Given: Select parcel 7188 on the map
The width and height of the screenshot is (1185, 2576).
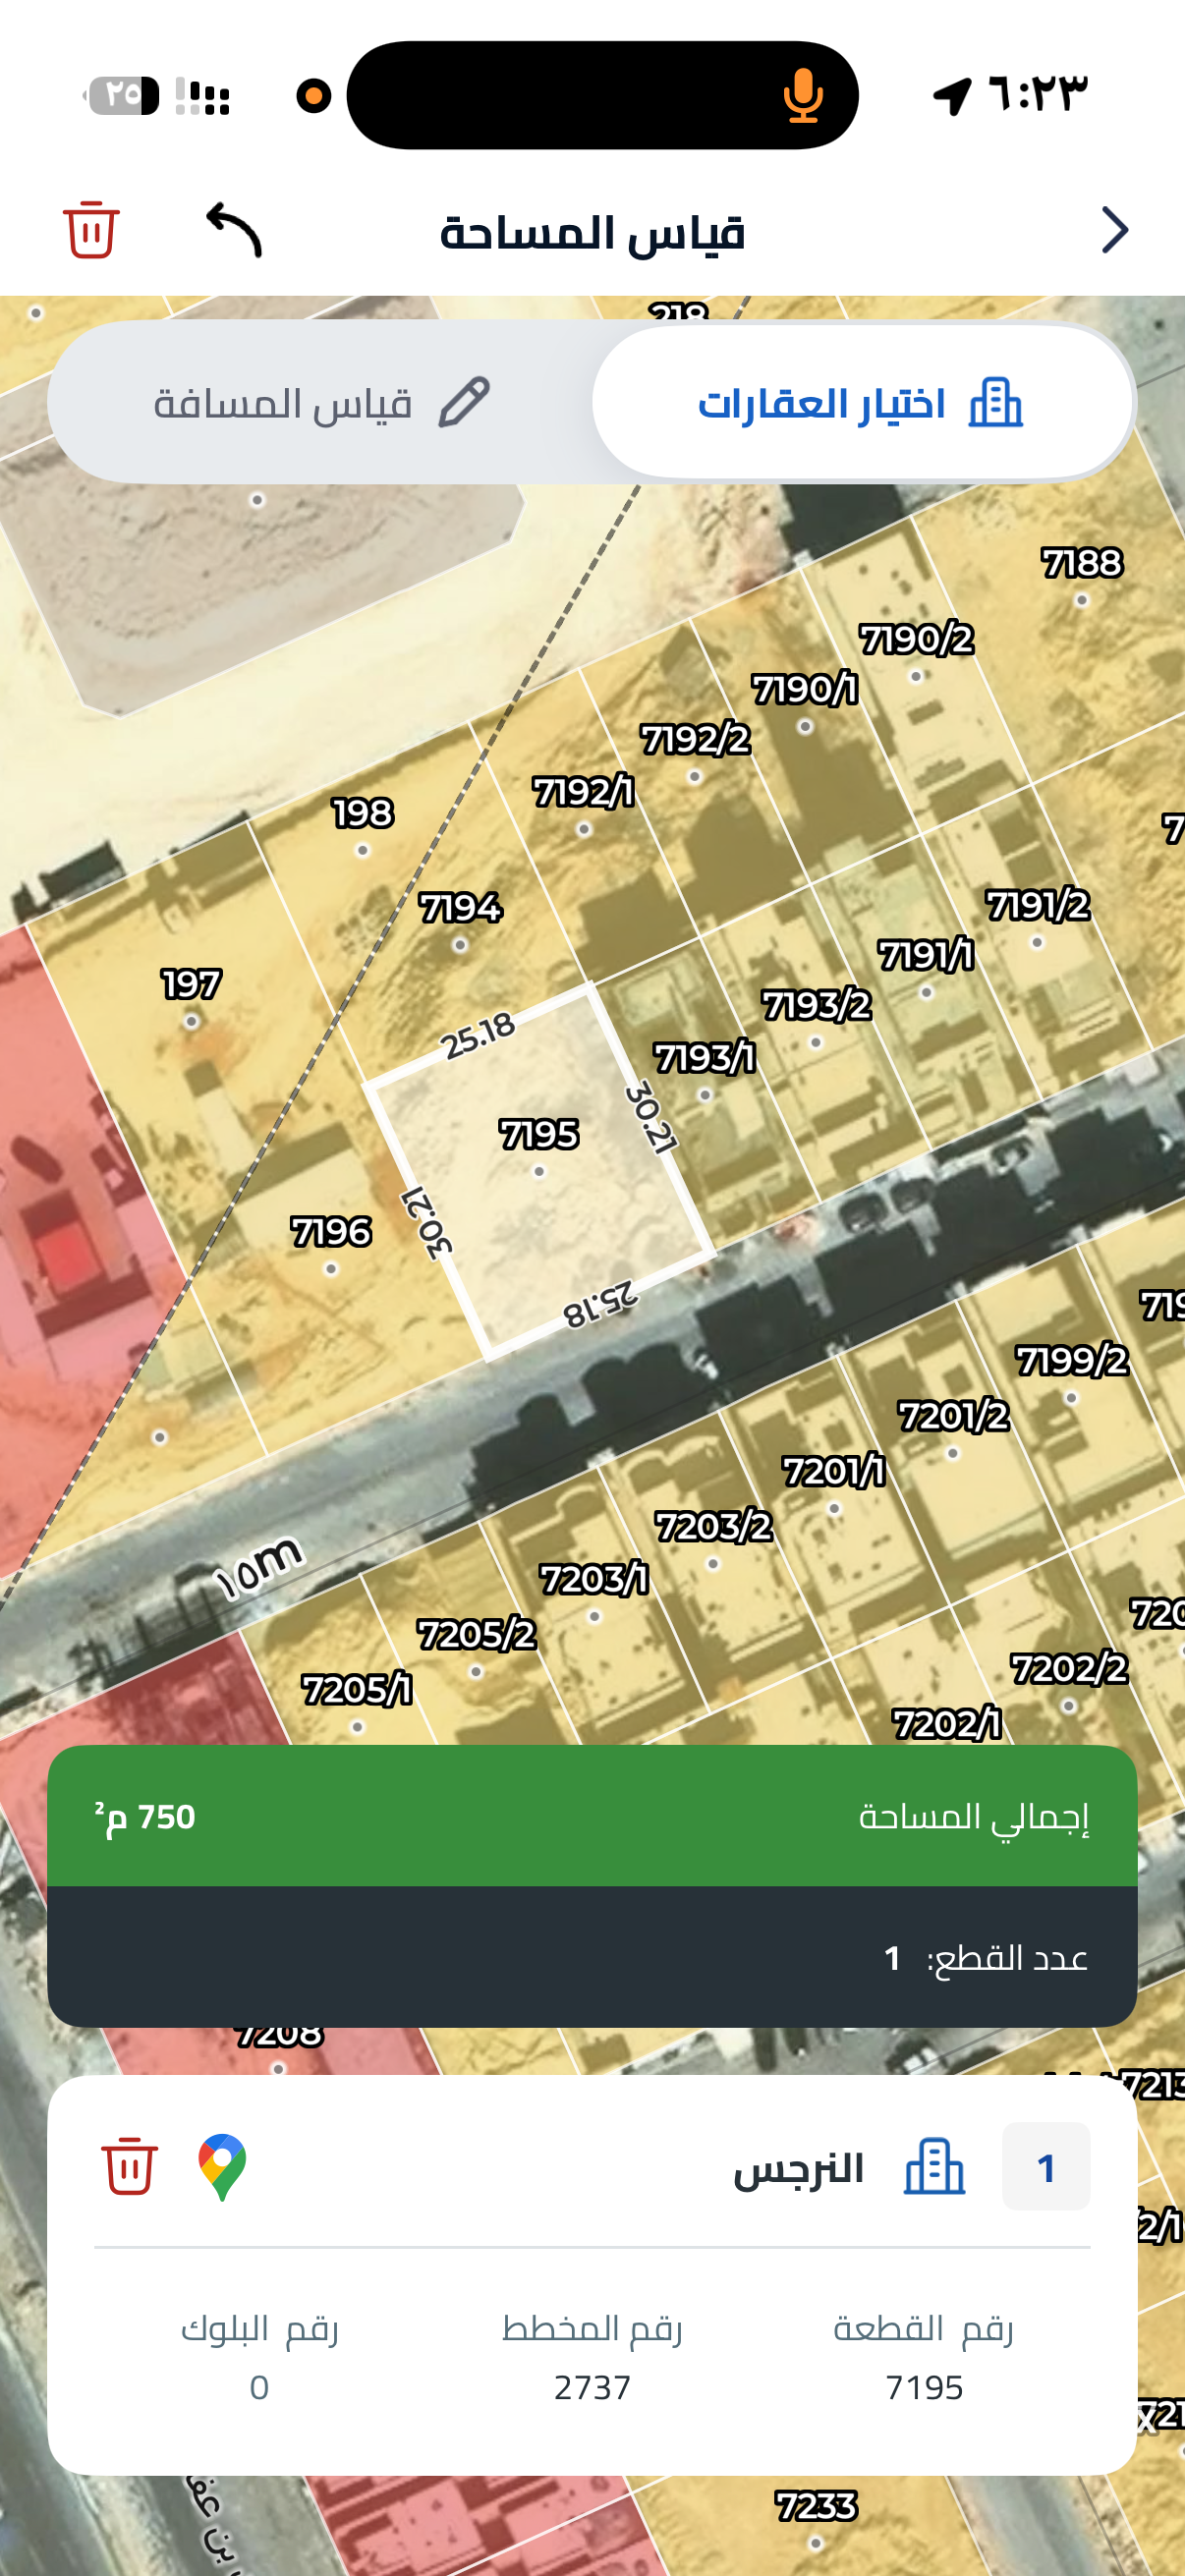Looking at the screenshot, I should pos(1082,564).
